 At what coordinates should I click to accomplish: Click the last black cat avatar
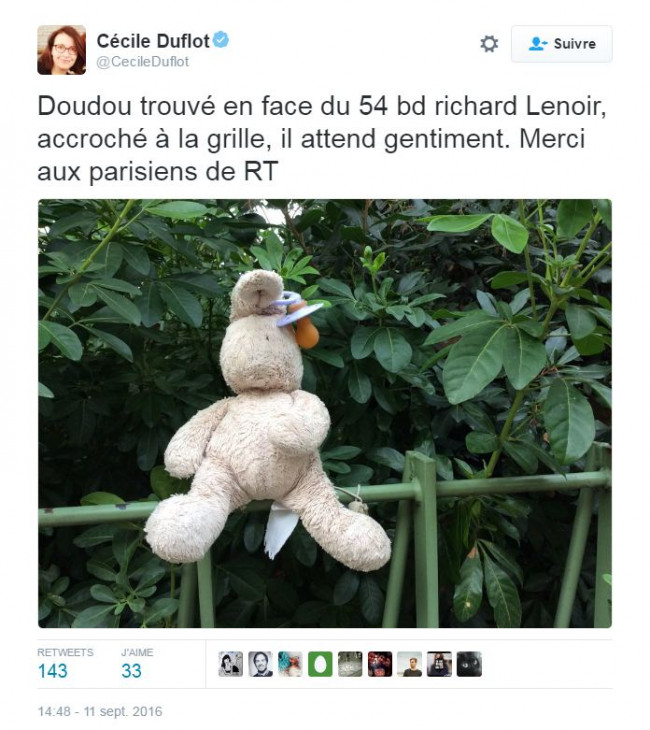(469, 664)
